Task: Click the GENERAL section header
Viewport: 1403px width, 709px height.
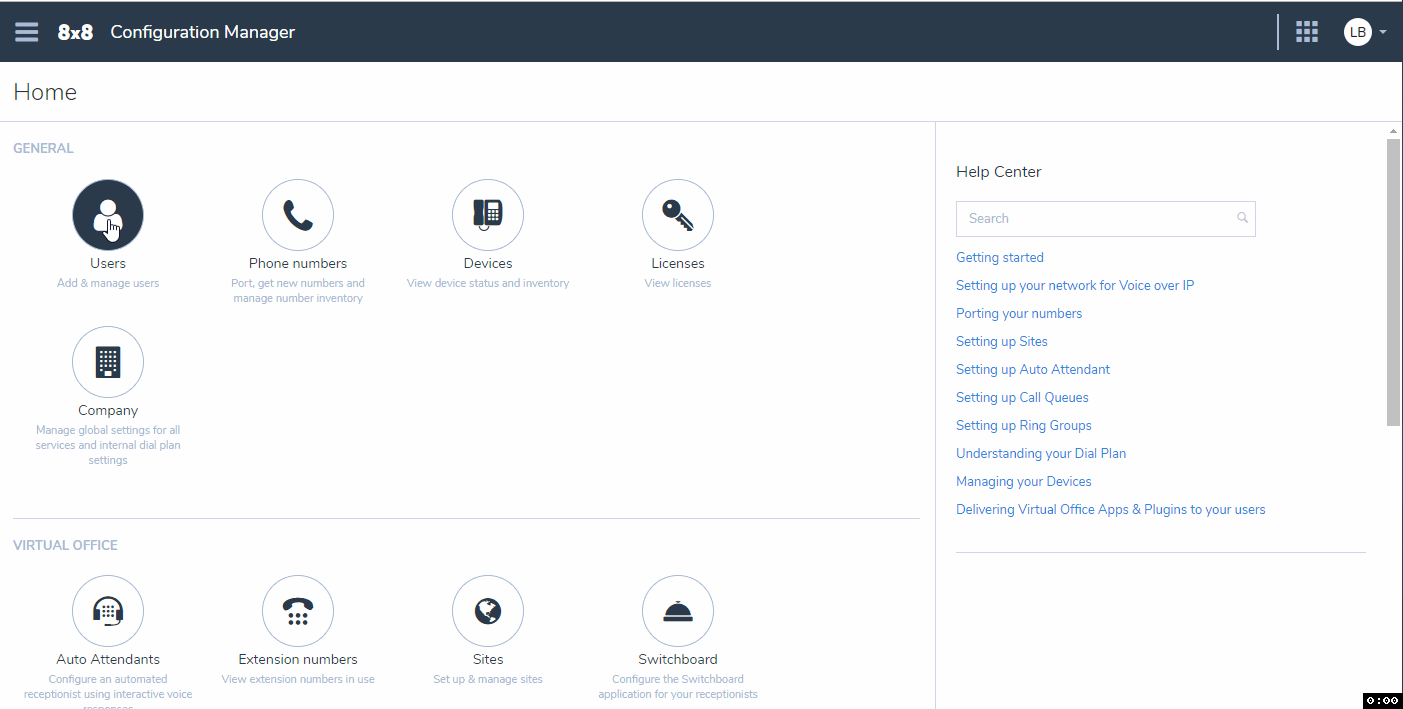Action: pyautogui.click(x=43, y=148)
